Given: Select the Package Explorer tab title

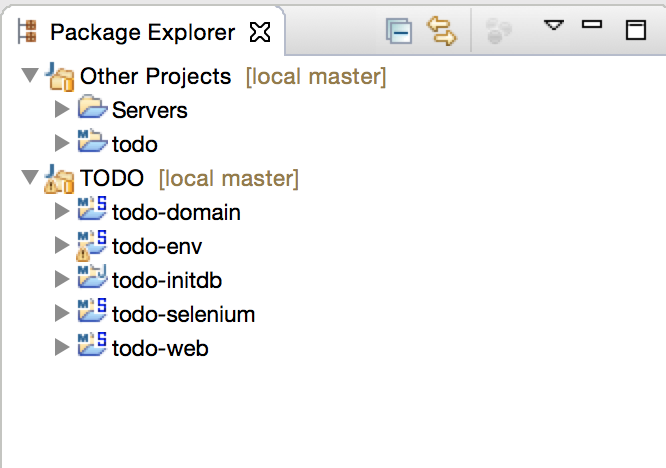Looking at the screenshot, I should [x=142, y=32].
